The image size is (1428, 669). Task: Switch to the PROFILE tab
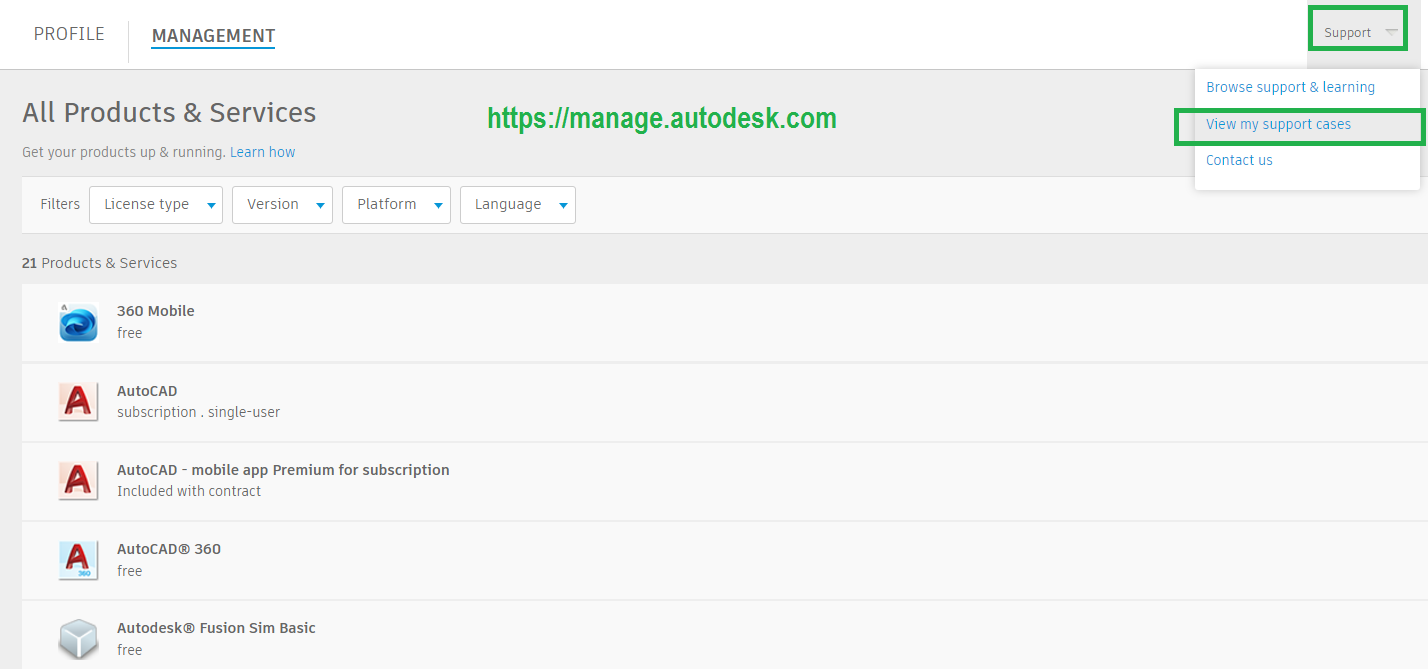pyautogui.click(x=69, y=33)
